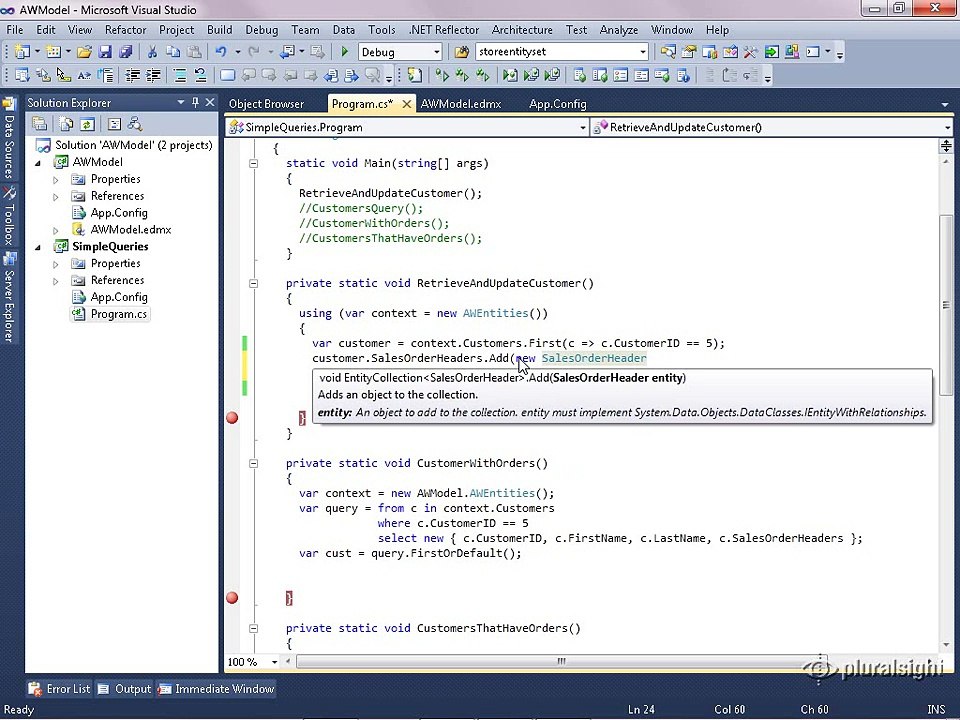This screenshot has height=720, width=960.
Task: Open the Command Window toolbar icon
Action: [813, 52]
